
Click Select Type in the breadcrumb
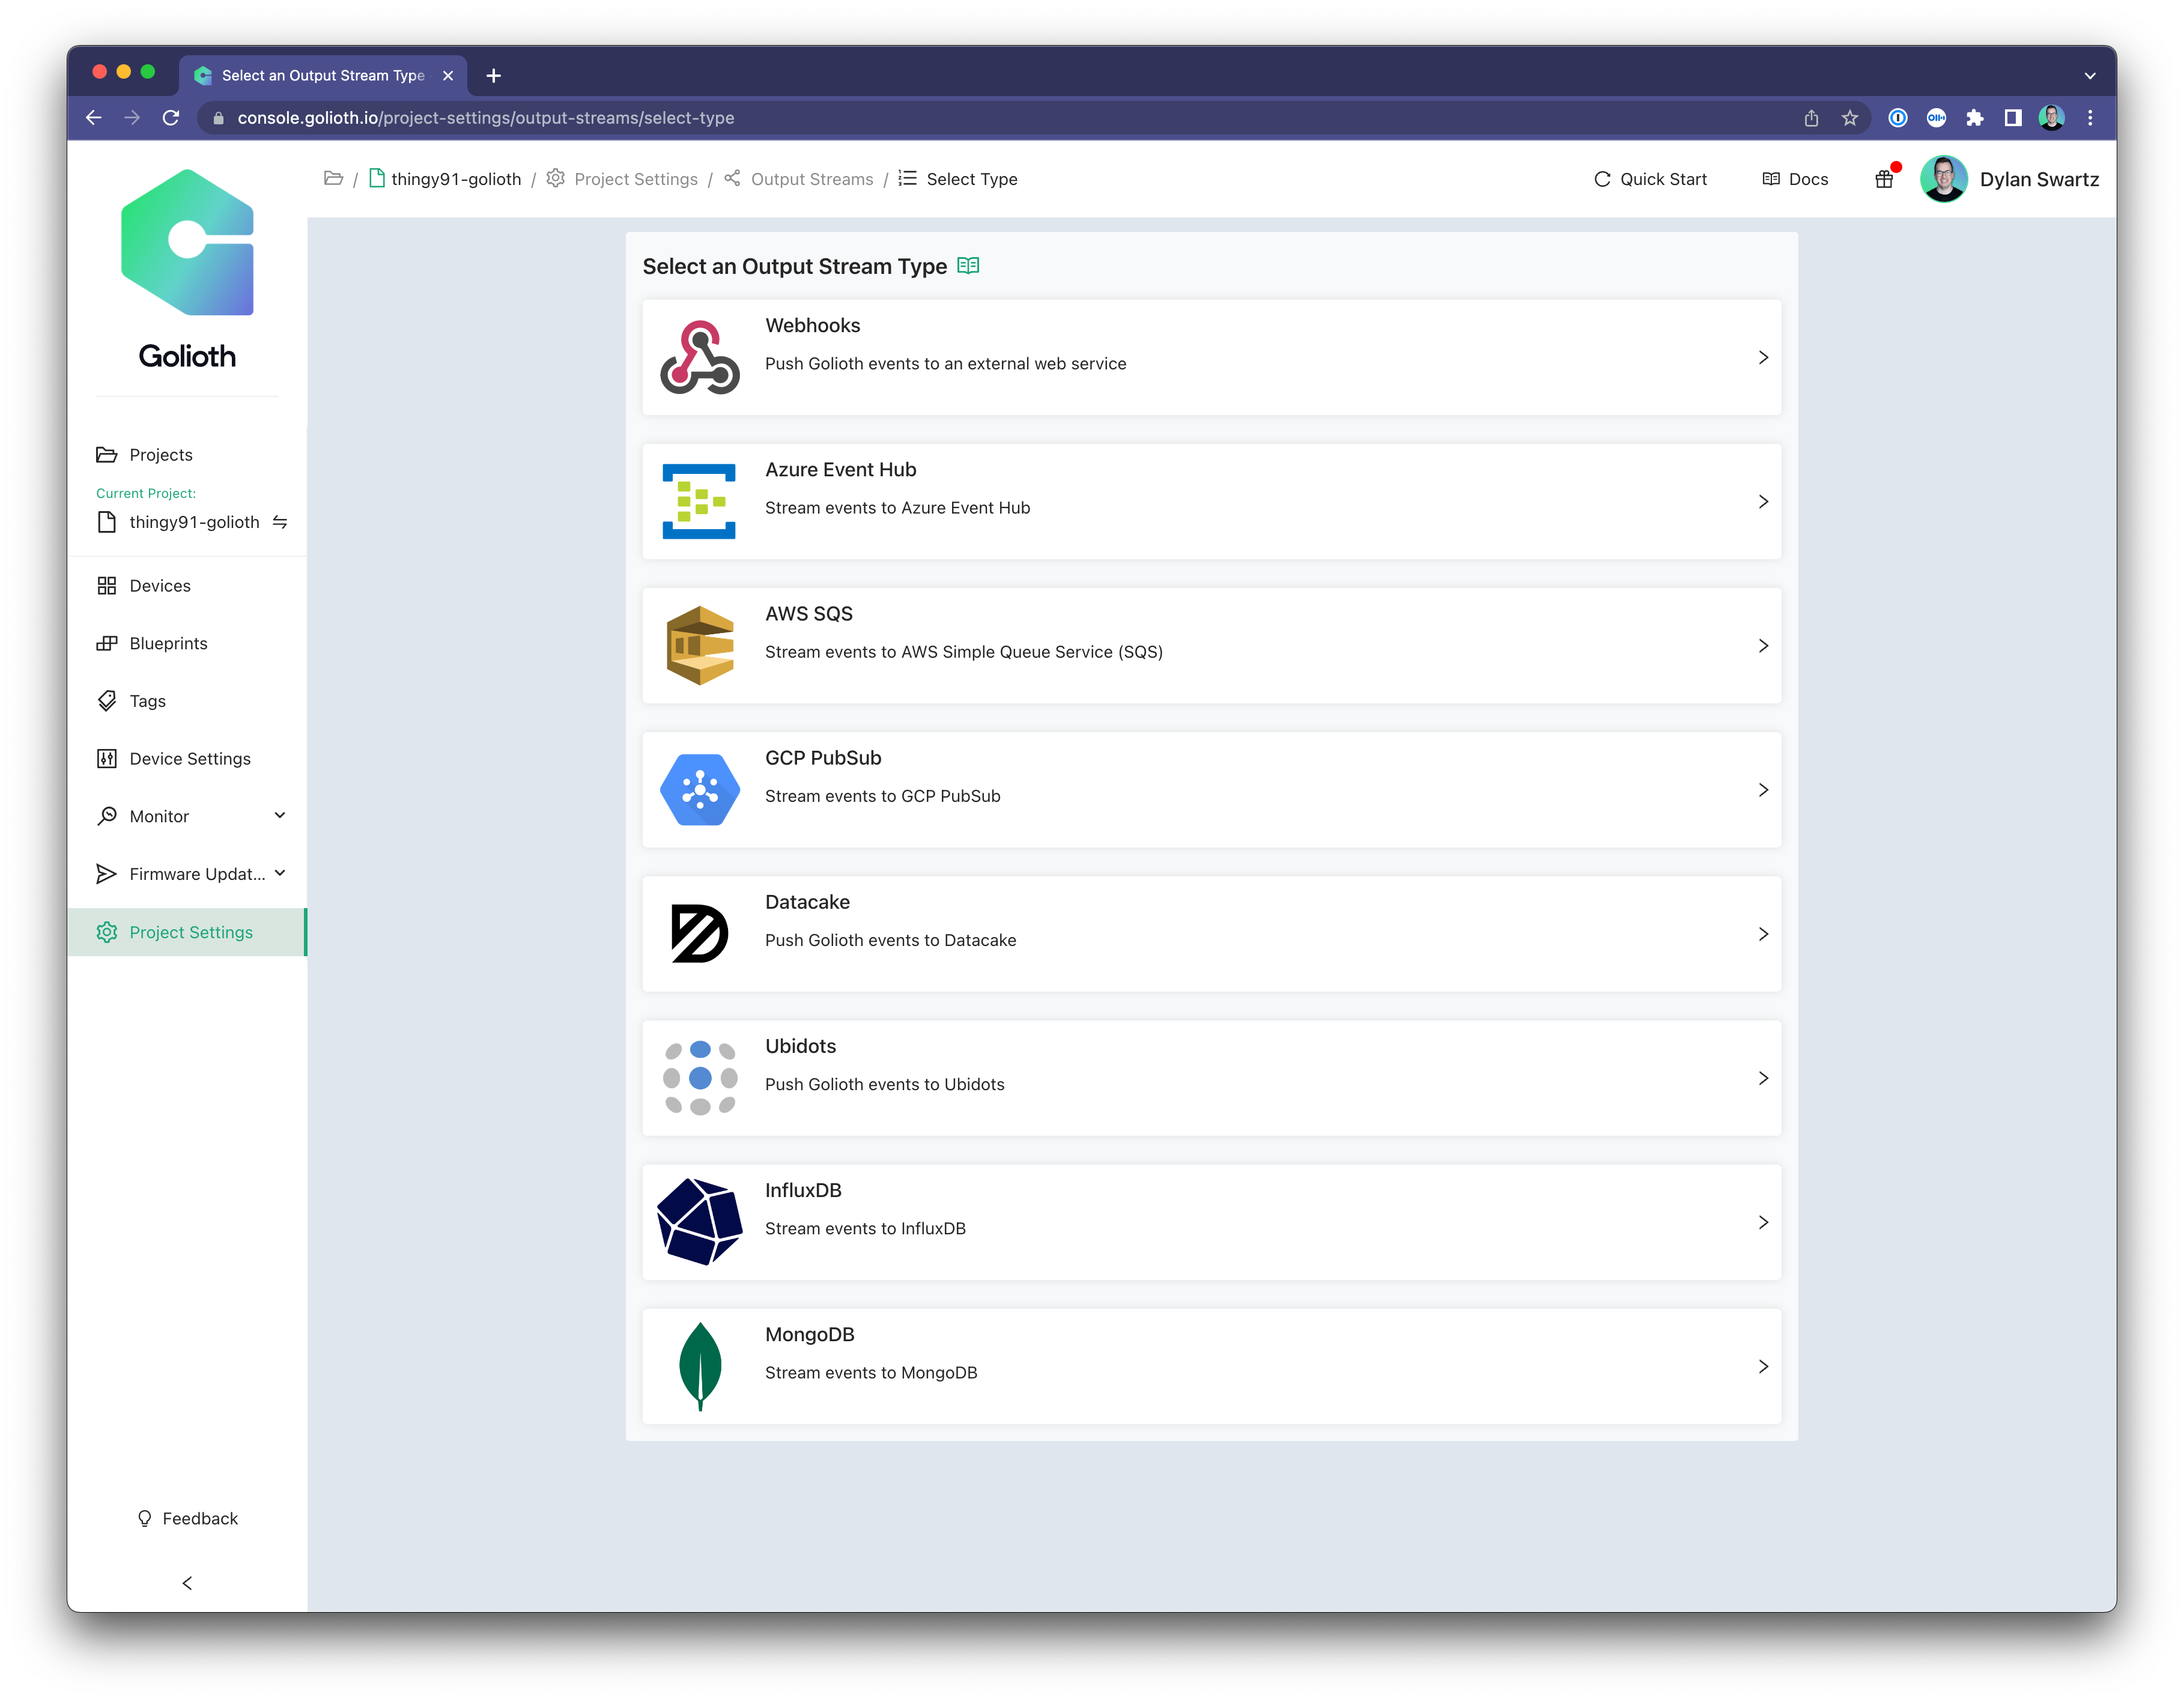pyautogui.click(x=958, y=179)
